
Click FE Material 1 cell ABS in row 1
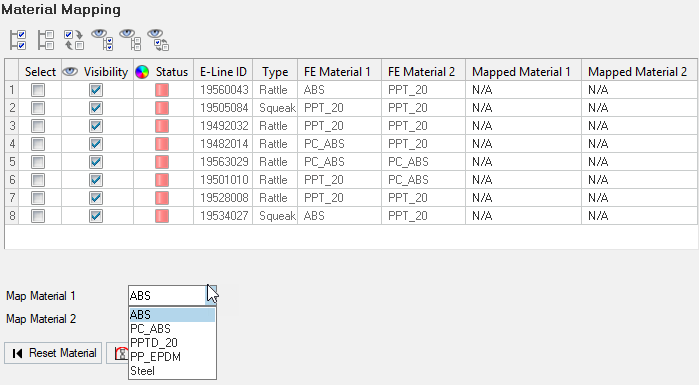click(339, 90)
